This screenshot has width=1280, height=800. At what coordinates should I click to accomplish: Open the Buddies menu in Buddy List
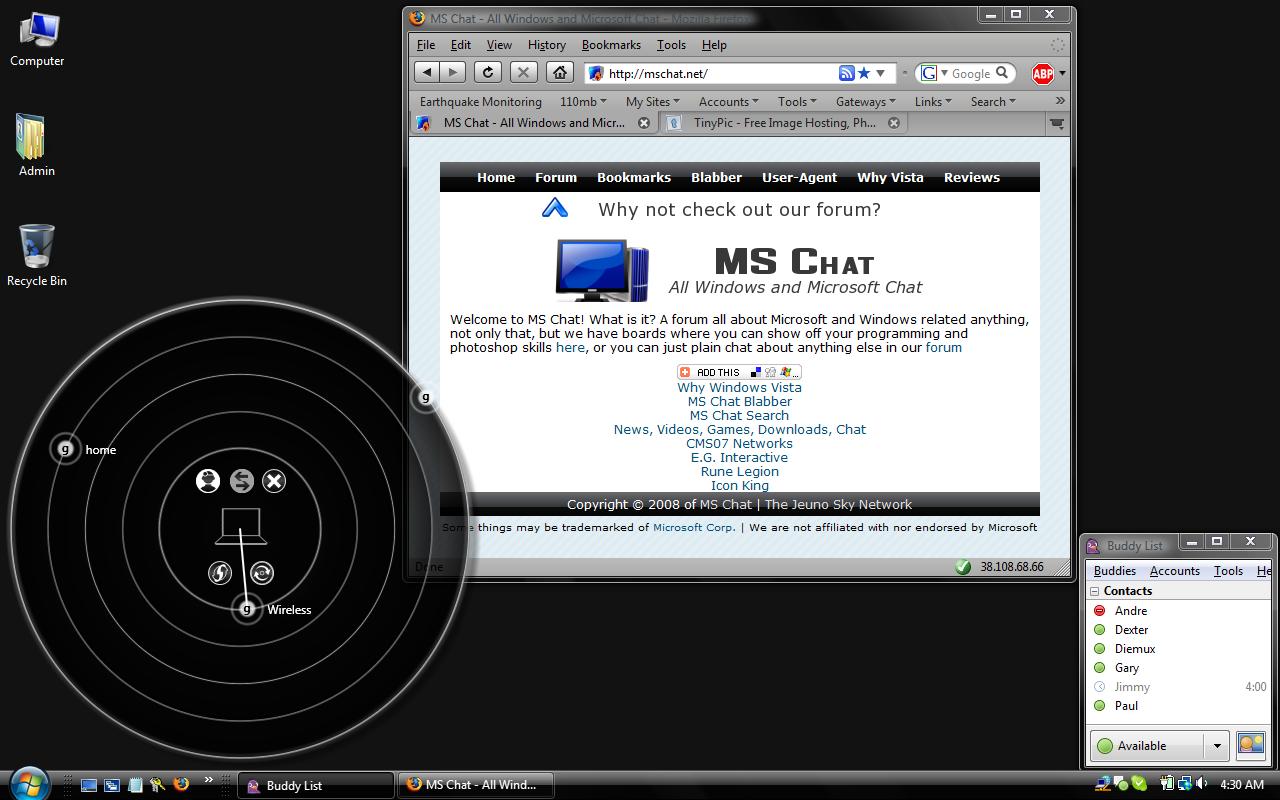coord(1115,571)
